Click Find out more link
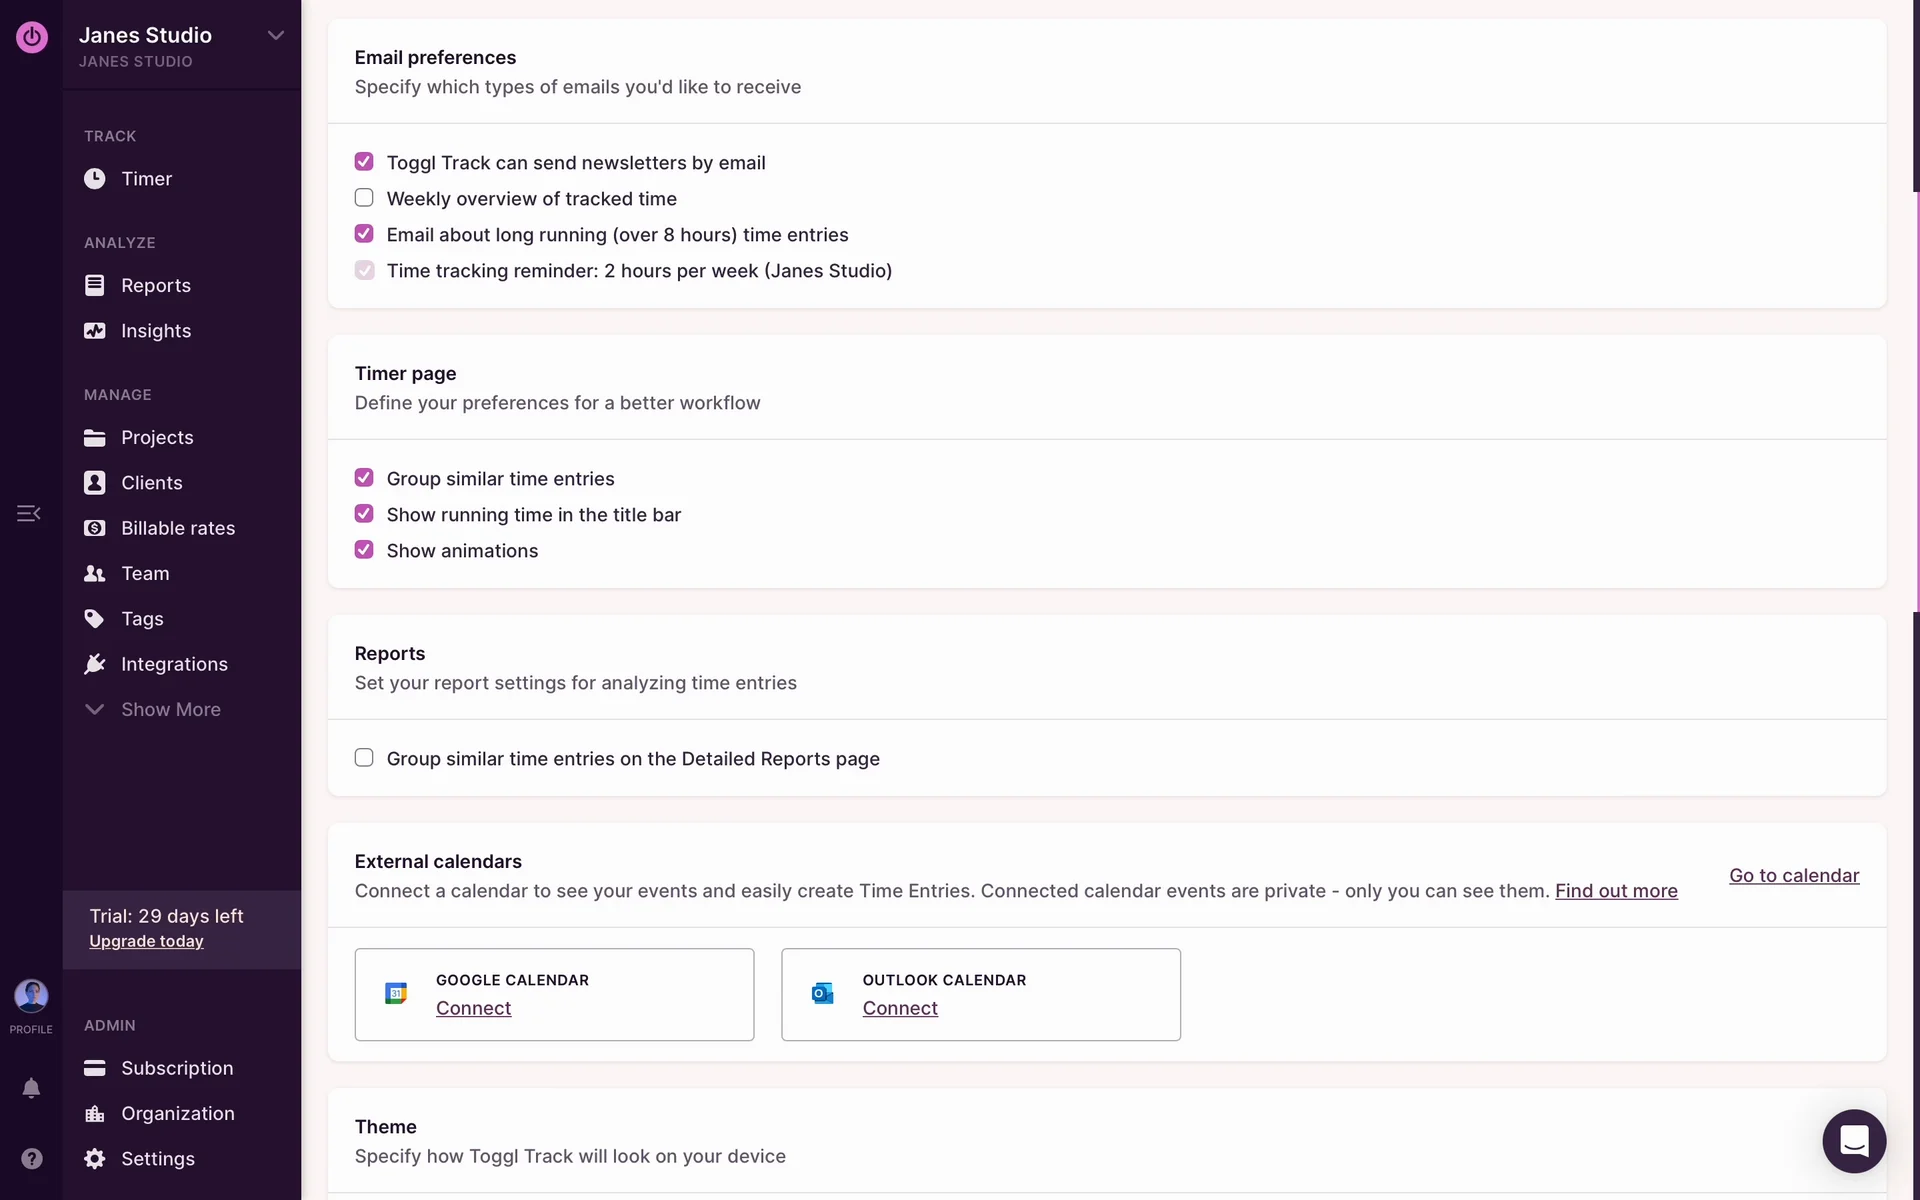The width and height of the screenshot is (1920, 1200). tap(1616, 891)
